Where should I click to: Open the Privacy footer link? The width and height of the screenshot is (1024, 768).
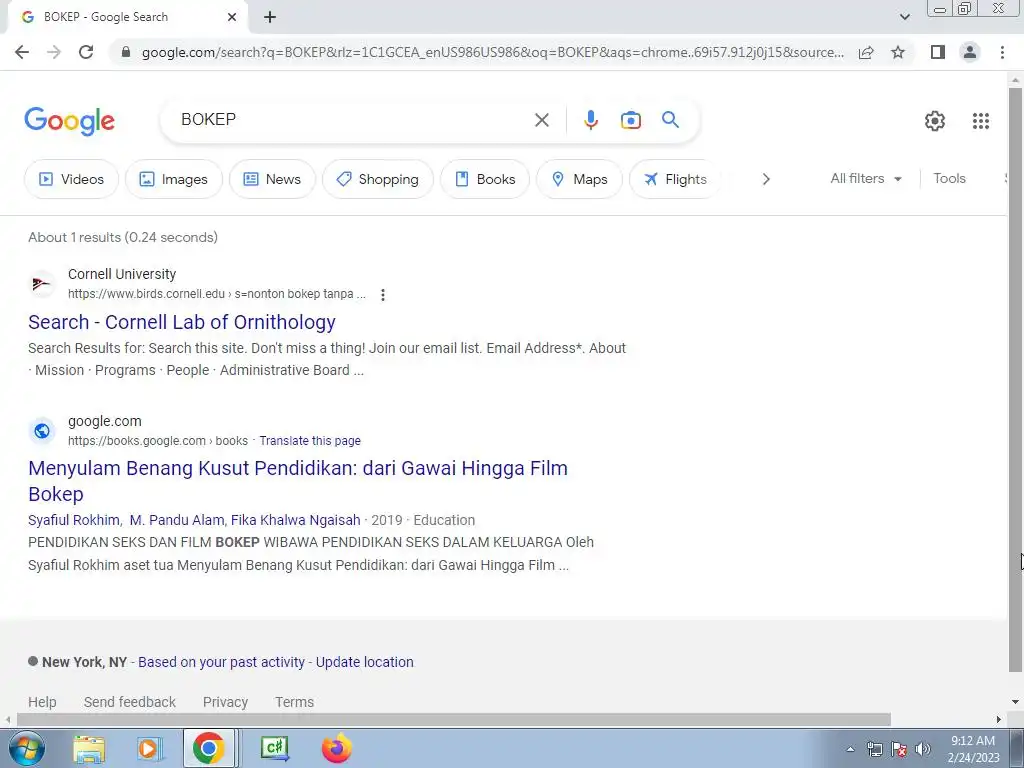225,702
